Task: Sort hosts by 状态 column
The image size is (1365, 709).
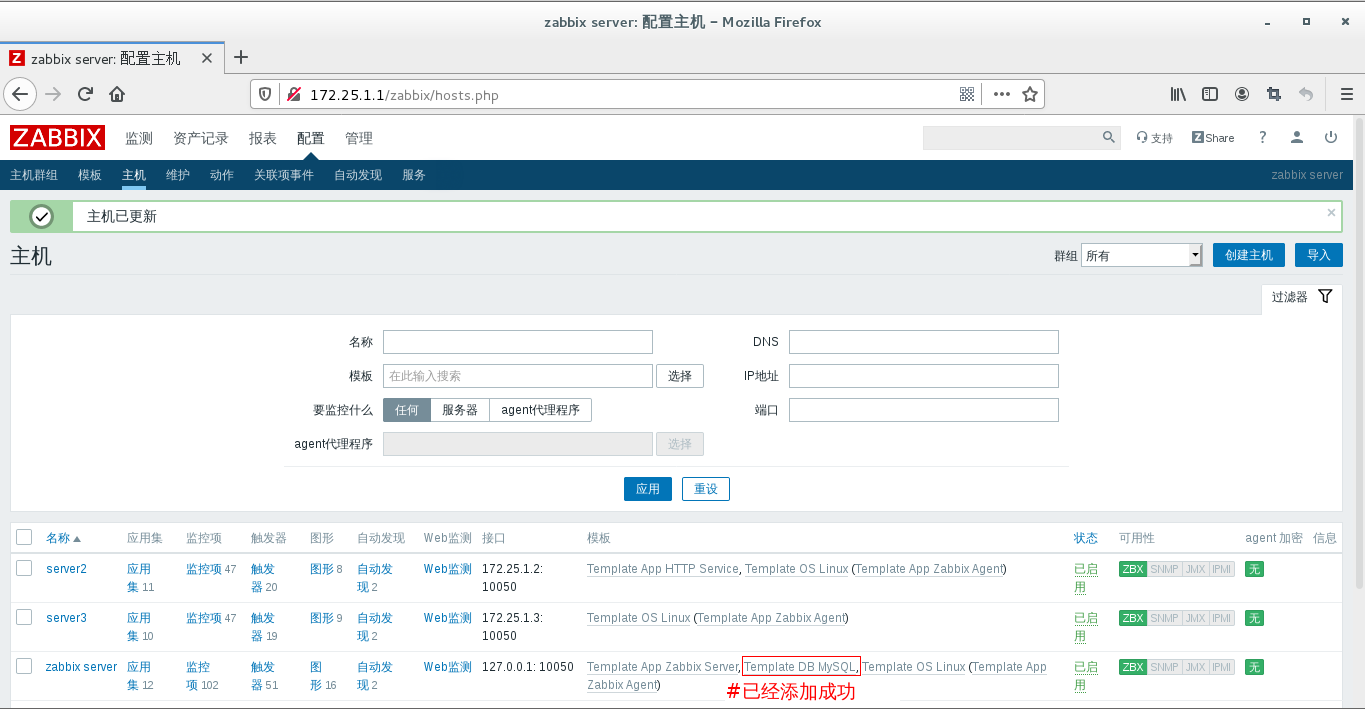Action: pyautogui.click(x=1086, y=538)
